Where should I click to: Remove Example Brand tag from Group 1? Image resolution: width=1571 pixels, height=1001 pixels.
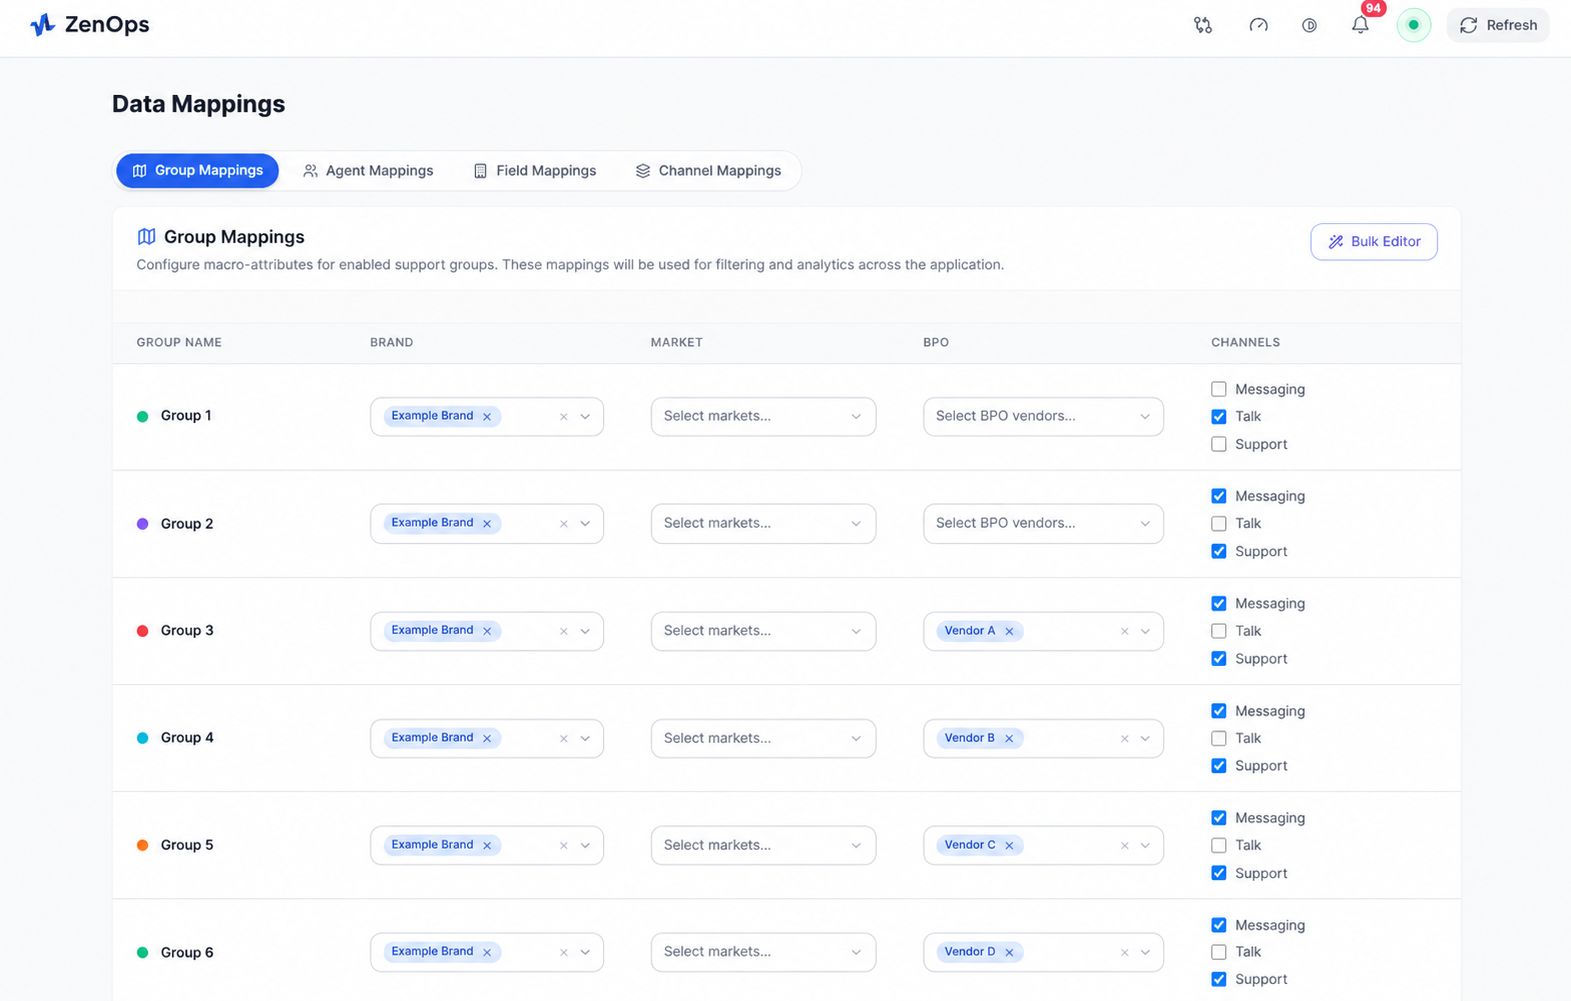tap(487, 416)
